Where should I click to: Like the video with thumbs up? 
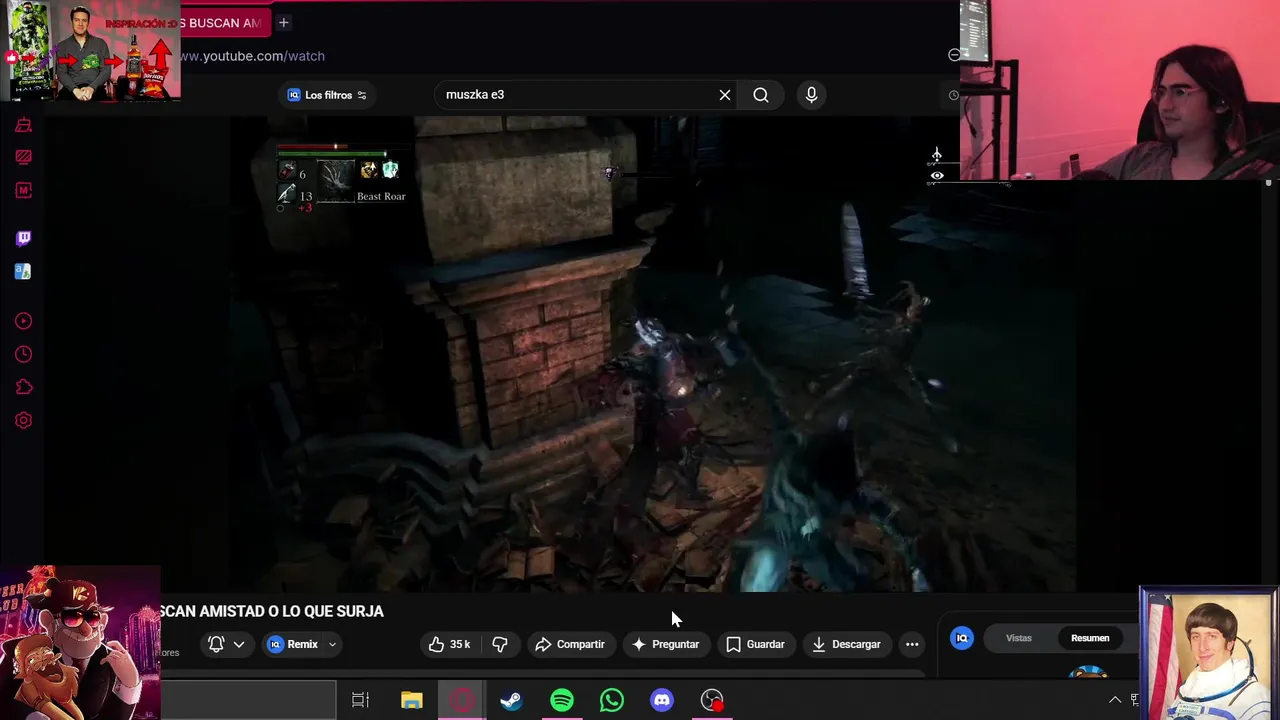(449, 644)
